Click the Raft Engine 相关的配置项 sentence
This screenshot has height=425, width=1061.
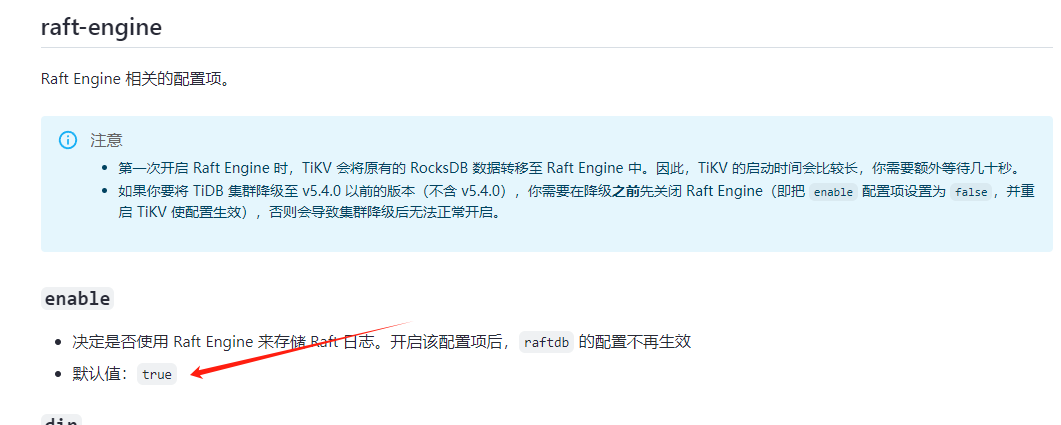(x=136, y=79)
